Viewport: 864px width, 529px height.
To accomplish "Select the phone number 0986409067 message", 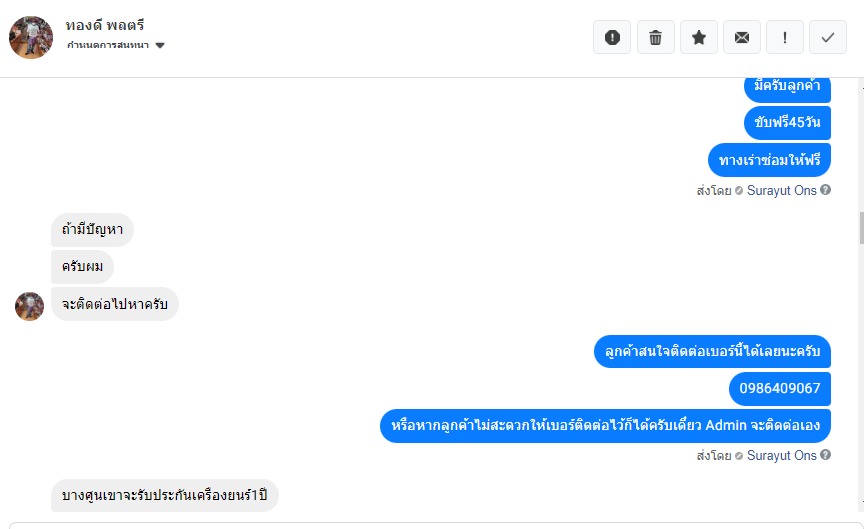I will 780,388.
